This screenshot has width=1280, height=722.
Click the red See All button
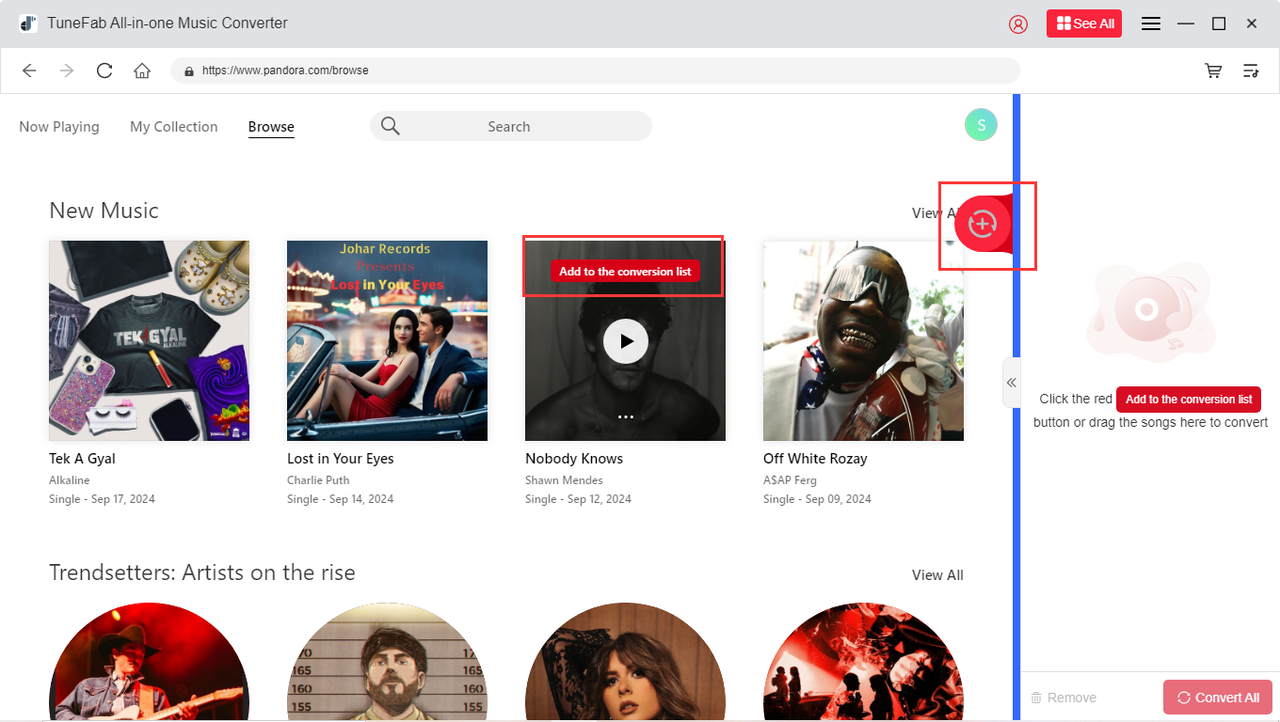(x=1084, y=24)
